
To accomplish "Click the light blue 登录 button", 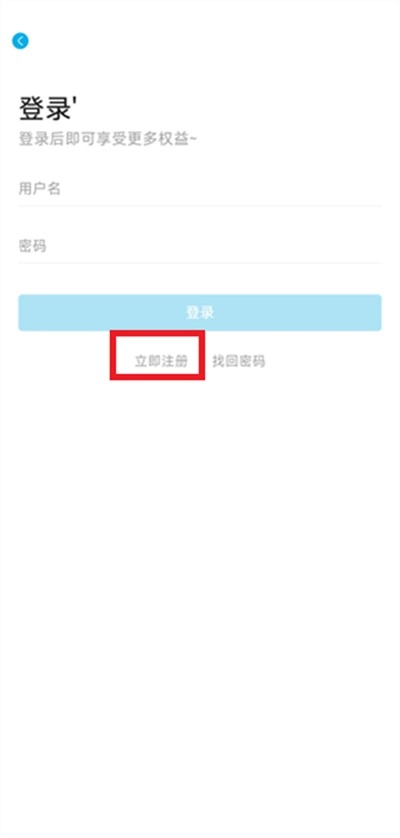I will 200,313.
